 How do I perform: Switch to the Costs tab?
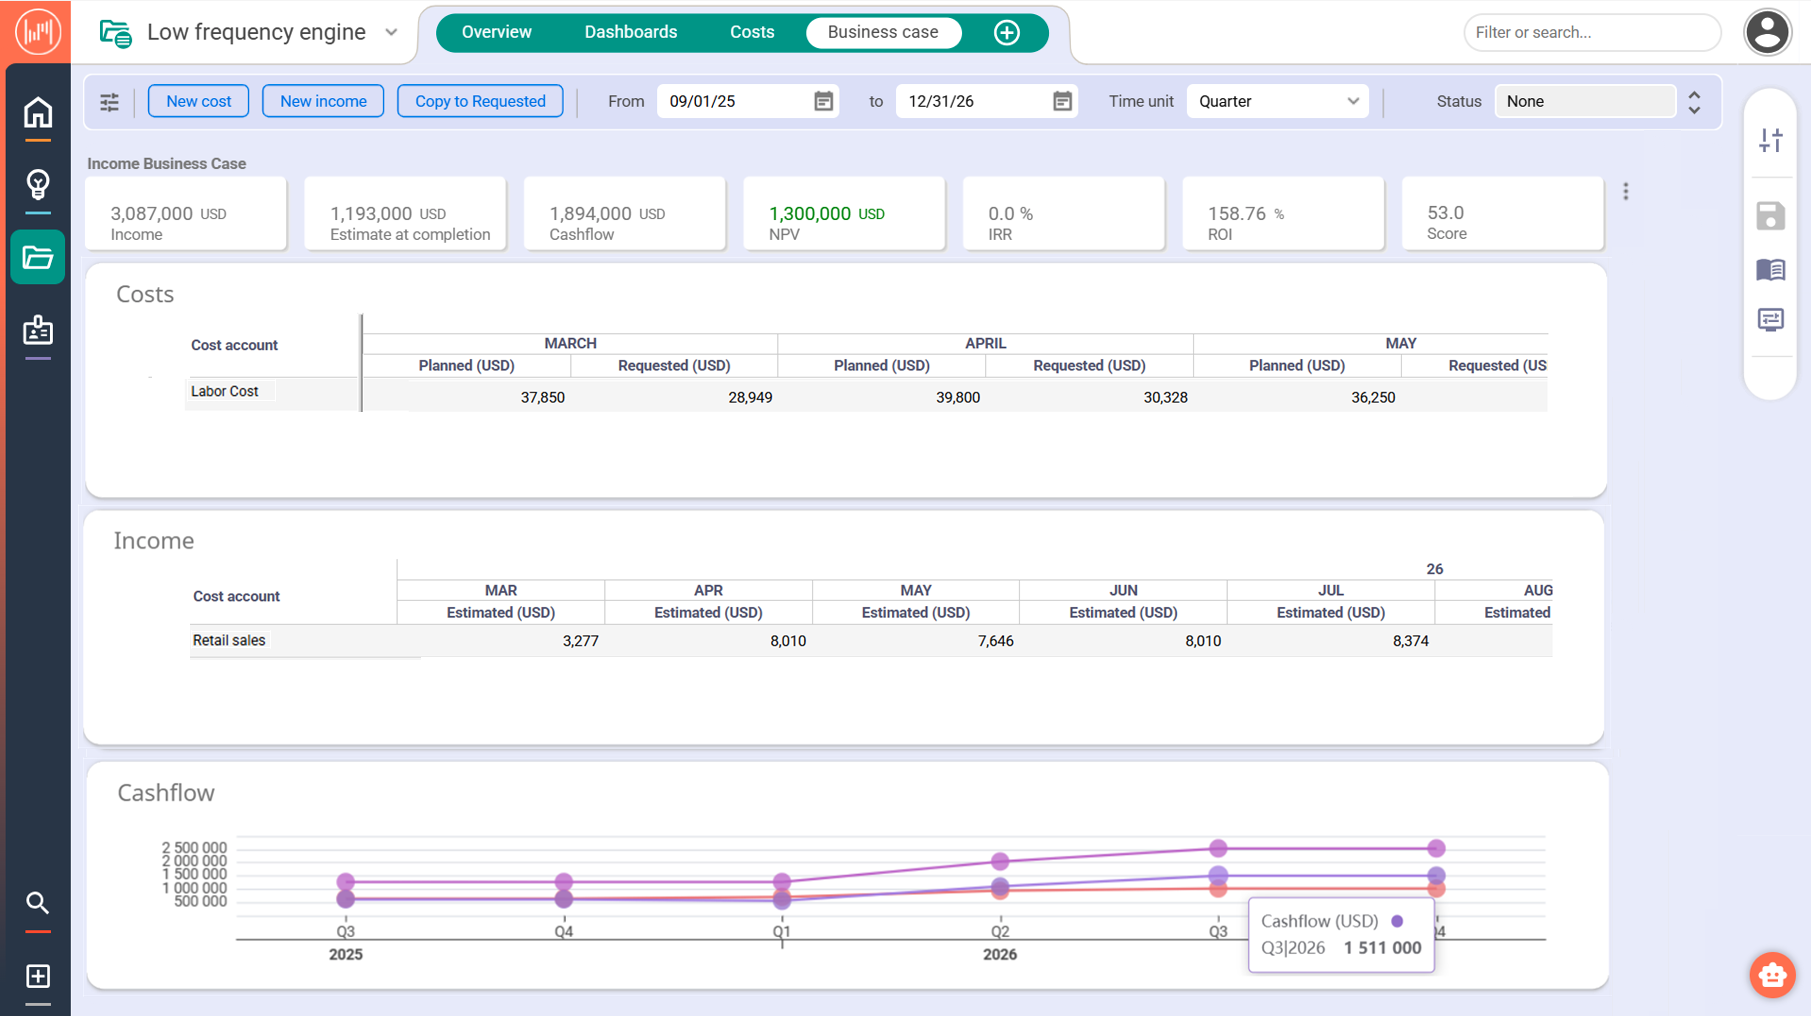coord(752,32)
